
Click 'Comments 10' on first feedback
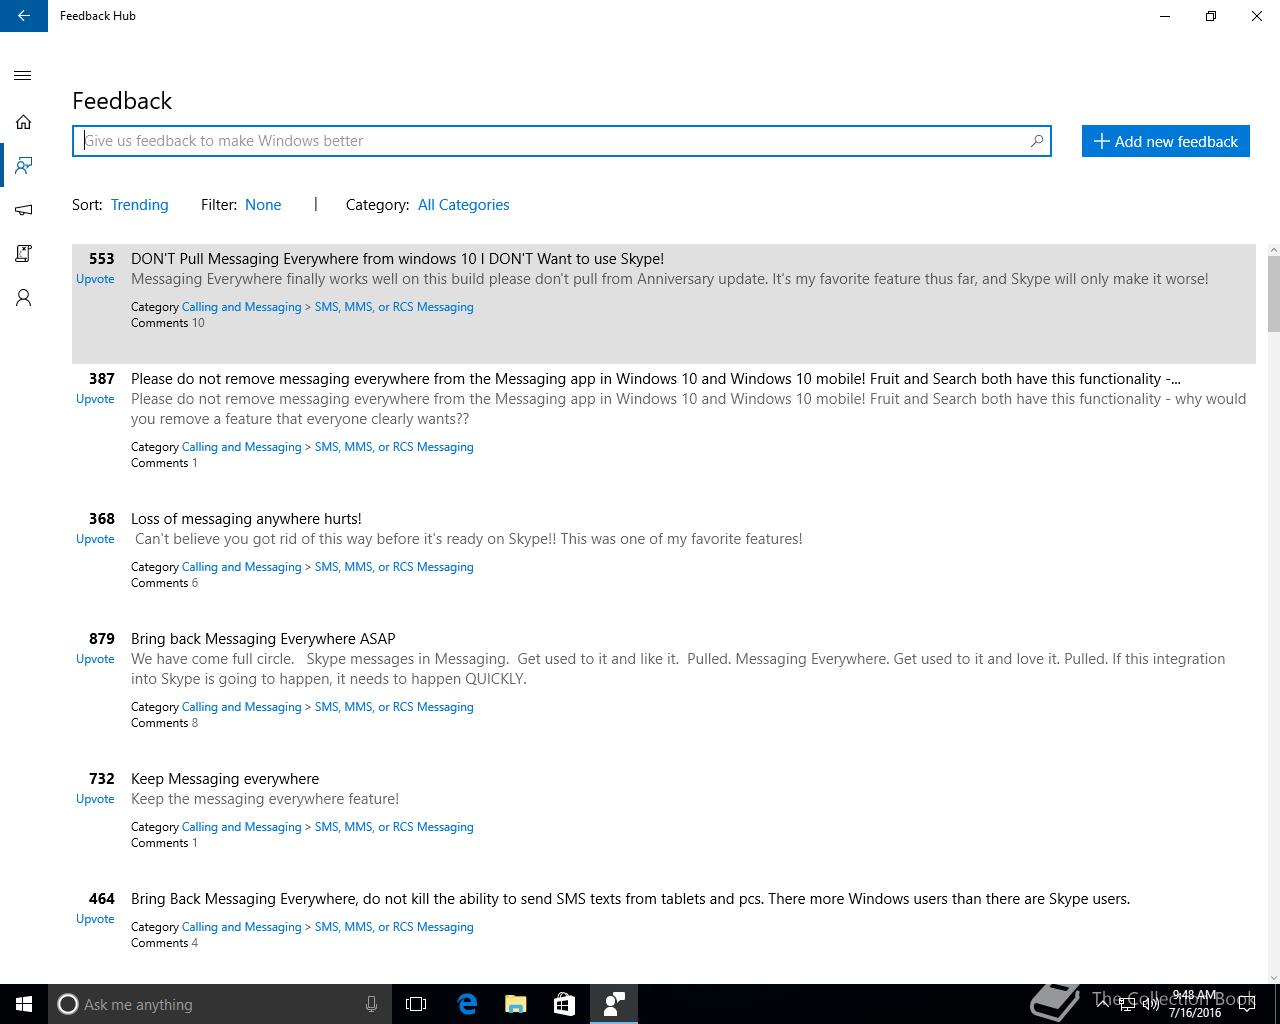[x=167, y=323]
